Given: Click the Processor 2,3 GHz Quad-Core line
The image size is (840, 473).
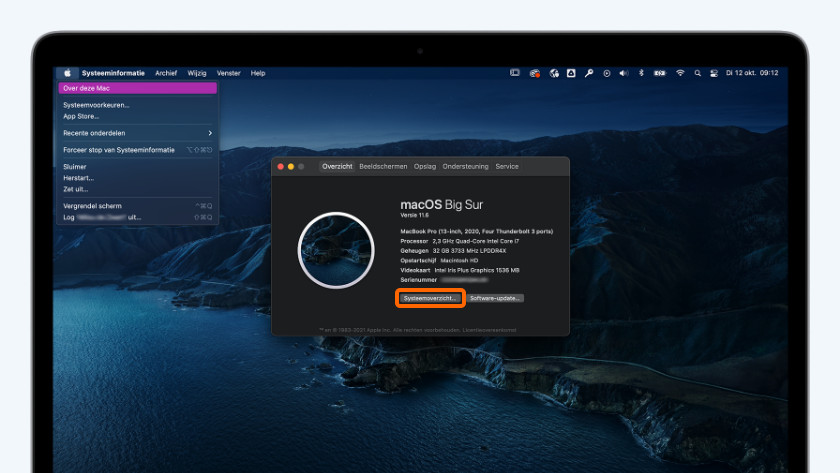Looking at the screenshot, I should (460, 241).
